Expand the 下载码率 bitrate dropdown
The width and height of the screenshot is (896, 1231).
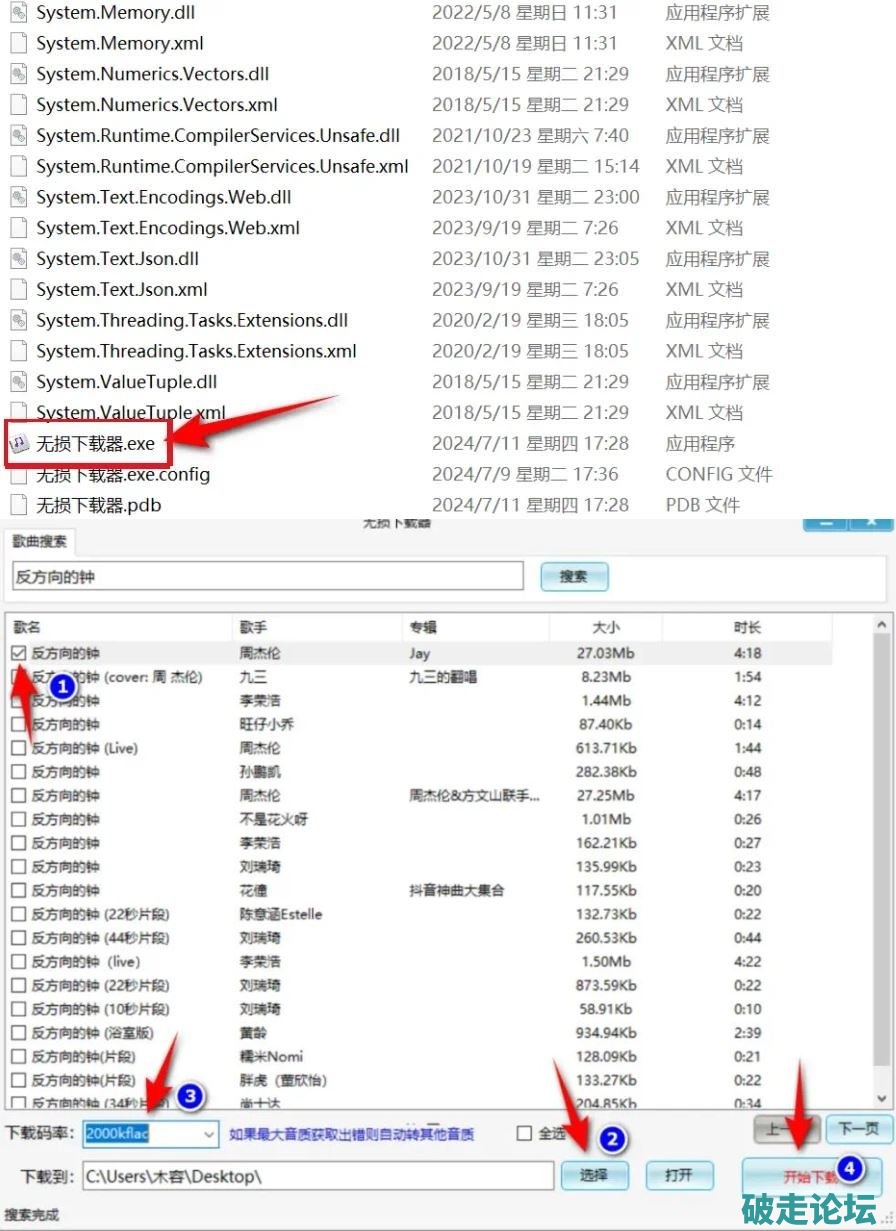(209, 1134)
